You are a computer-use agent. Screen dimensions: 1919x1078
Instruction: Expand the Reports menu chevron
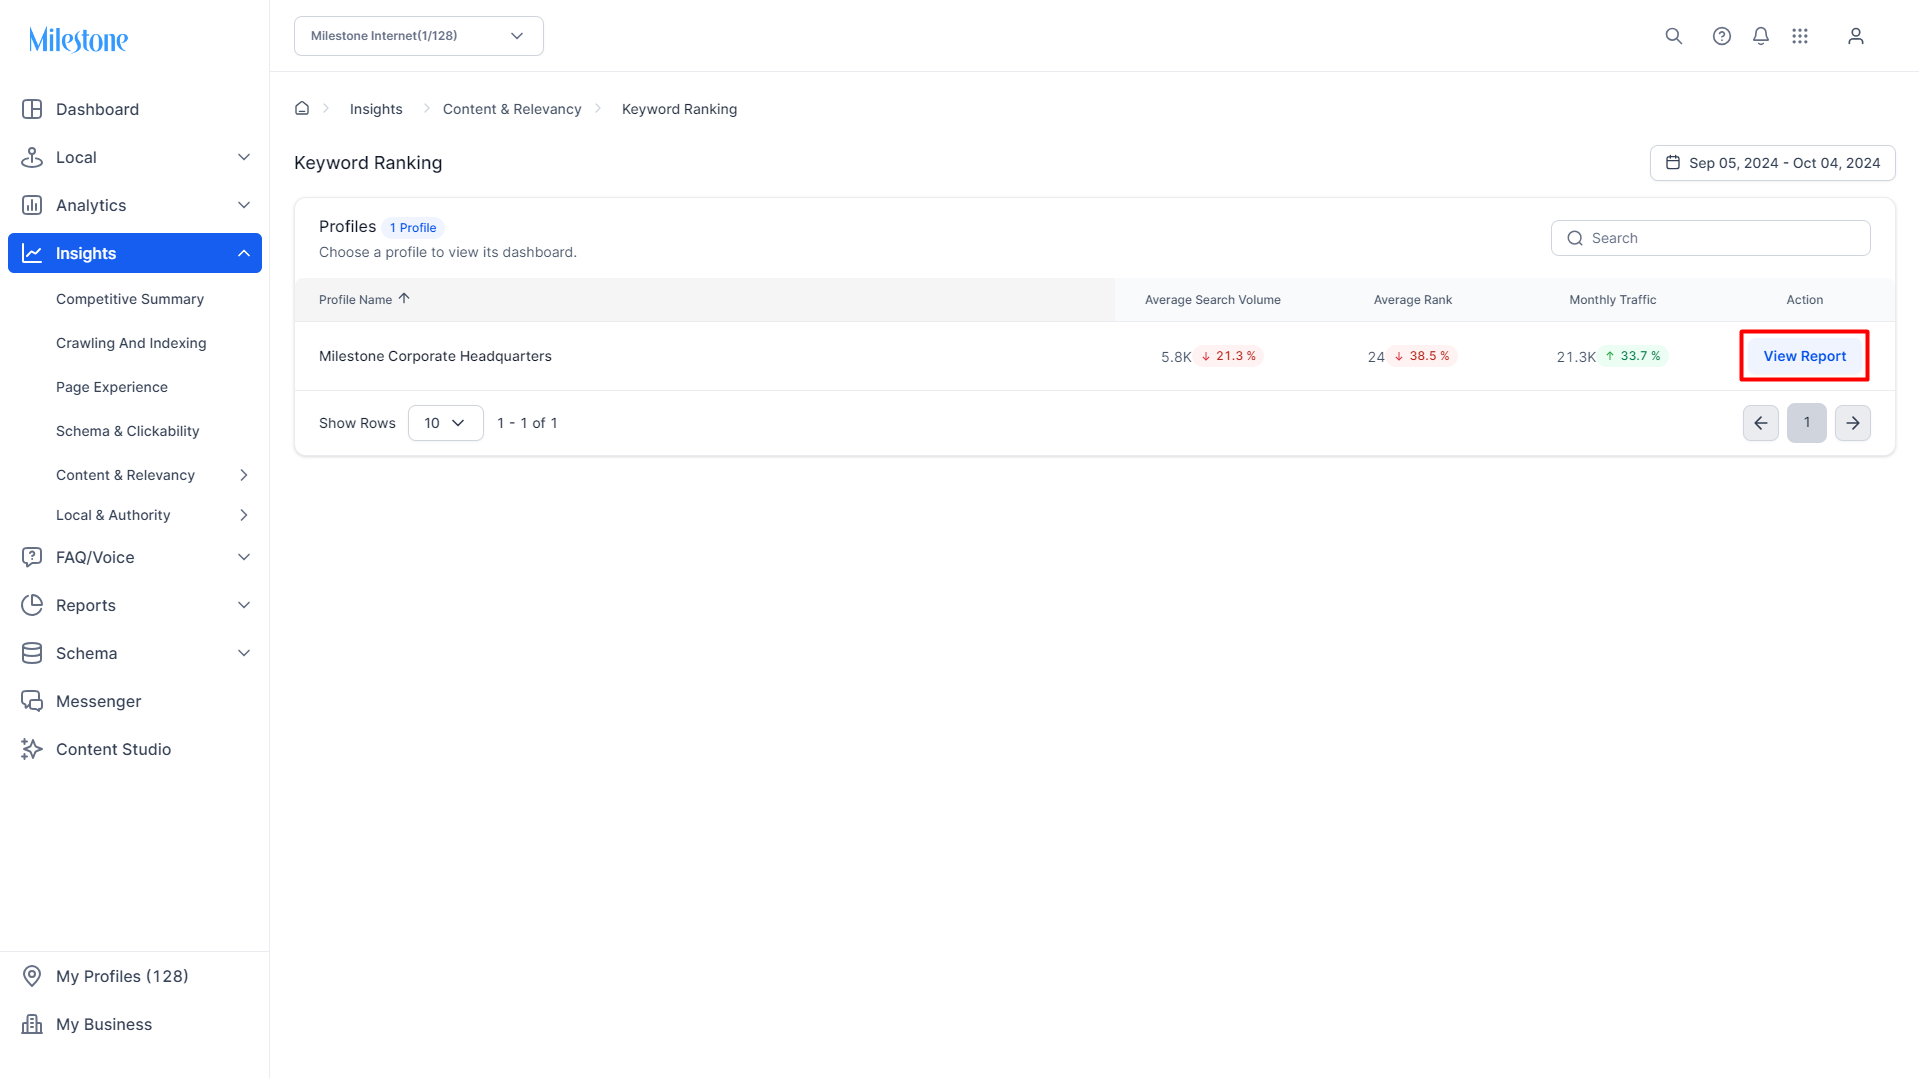point(244,605)
